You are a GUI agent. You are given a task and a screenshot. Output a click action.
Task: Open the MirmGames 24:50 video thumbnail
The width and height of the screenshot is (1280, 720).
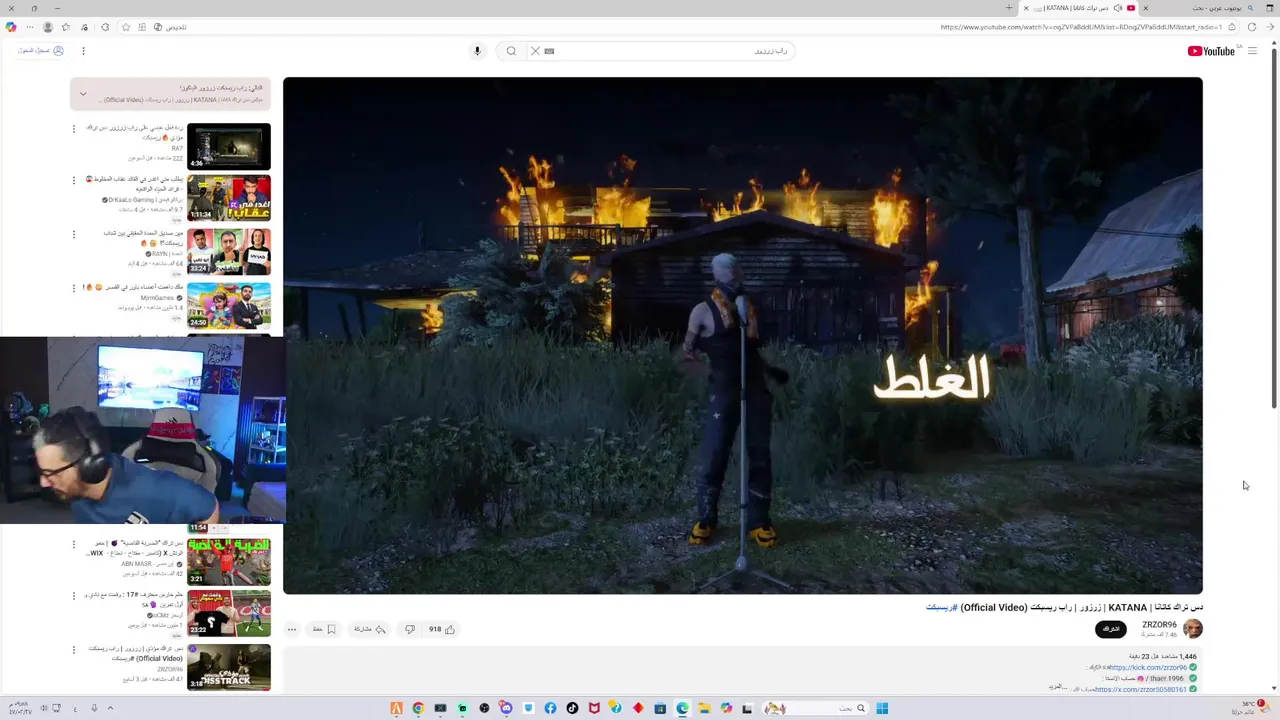[x=229, y=305]
